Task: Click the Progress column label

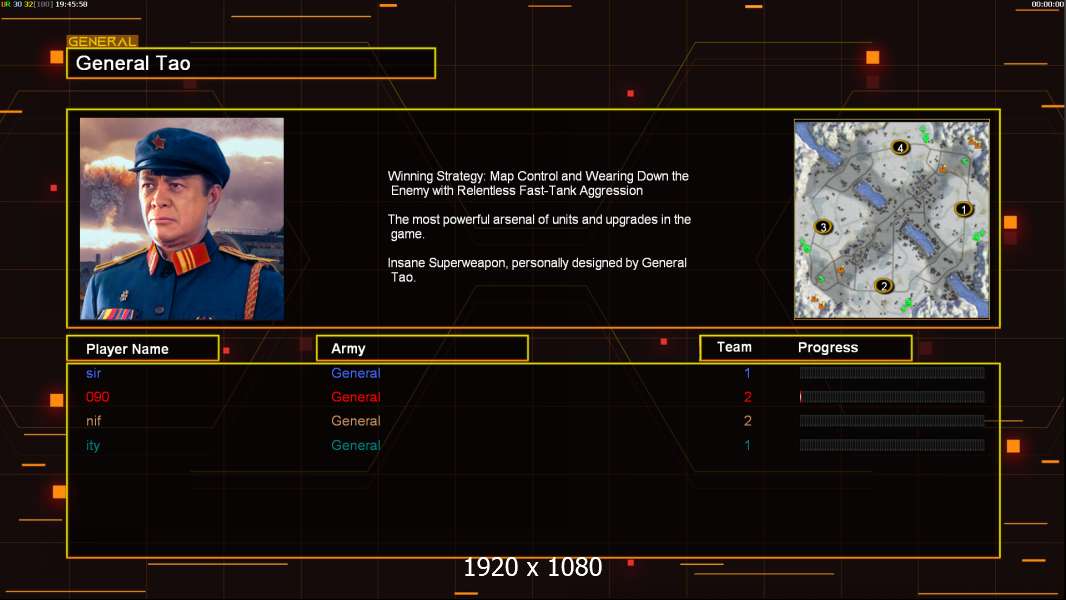Action: click(x=827, y=347)
